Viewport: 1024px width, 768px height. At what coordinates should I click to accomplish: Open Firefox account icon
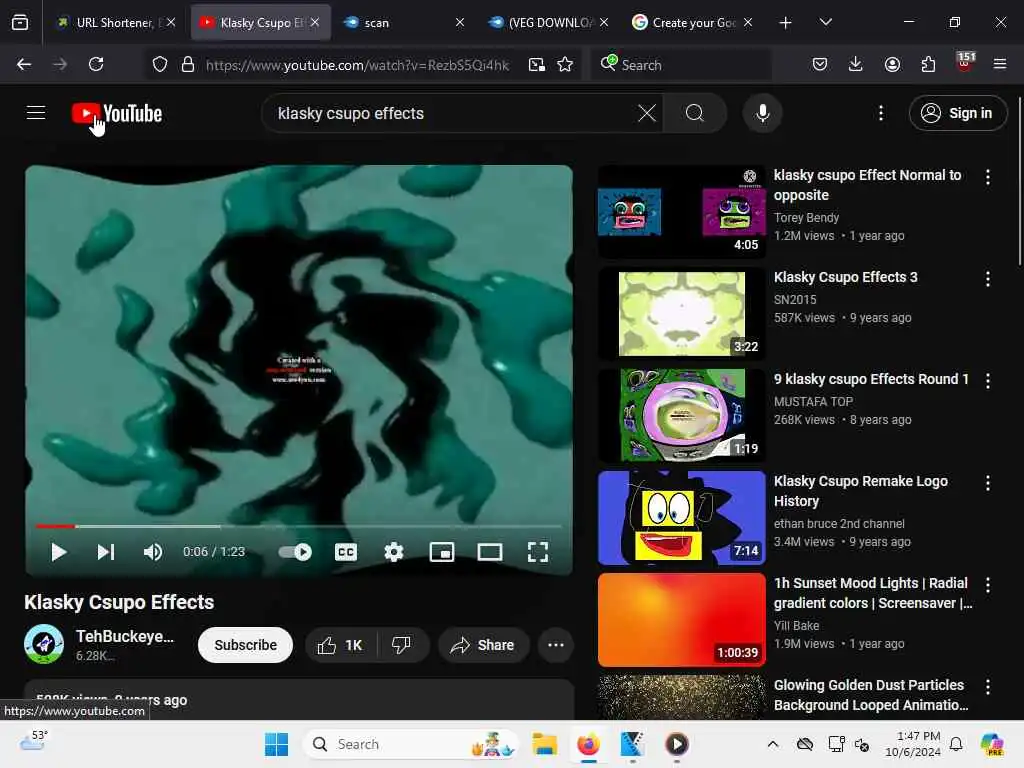892,64
